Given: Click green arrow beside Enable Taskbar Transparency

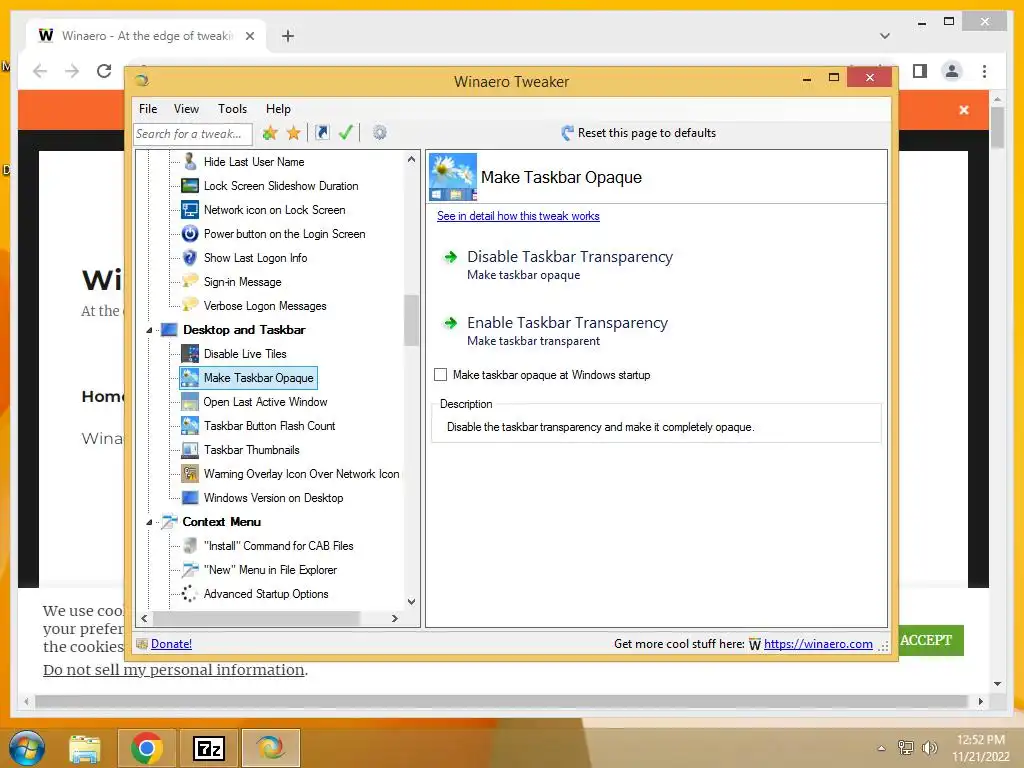Looking at the screenshot, I should coord(451,323).
